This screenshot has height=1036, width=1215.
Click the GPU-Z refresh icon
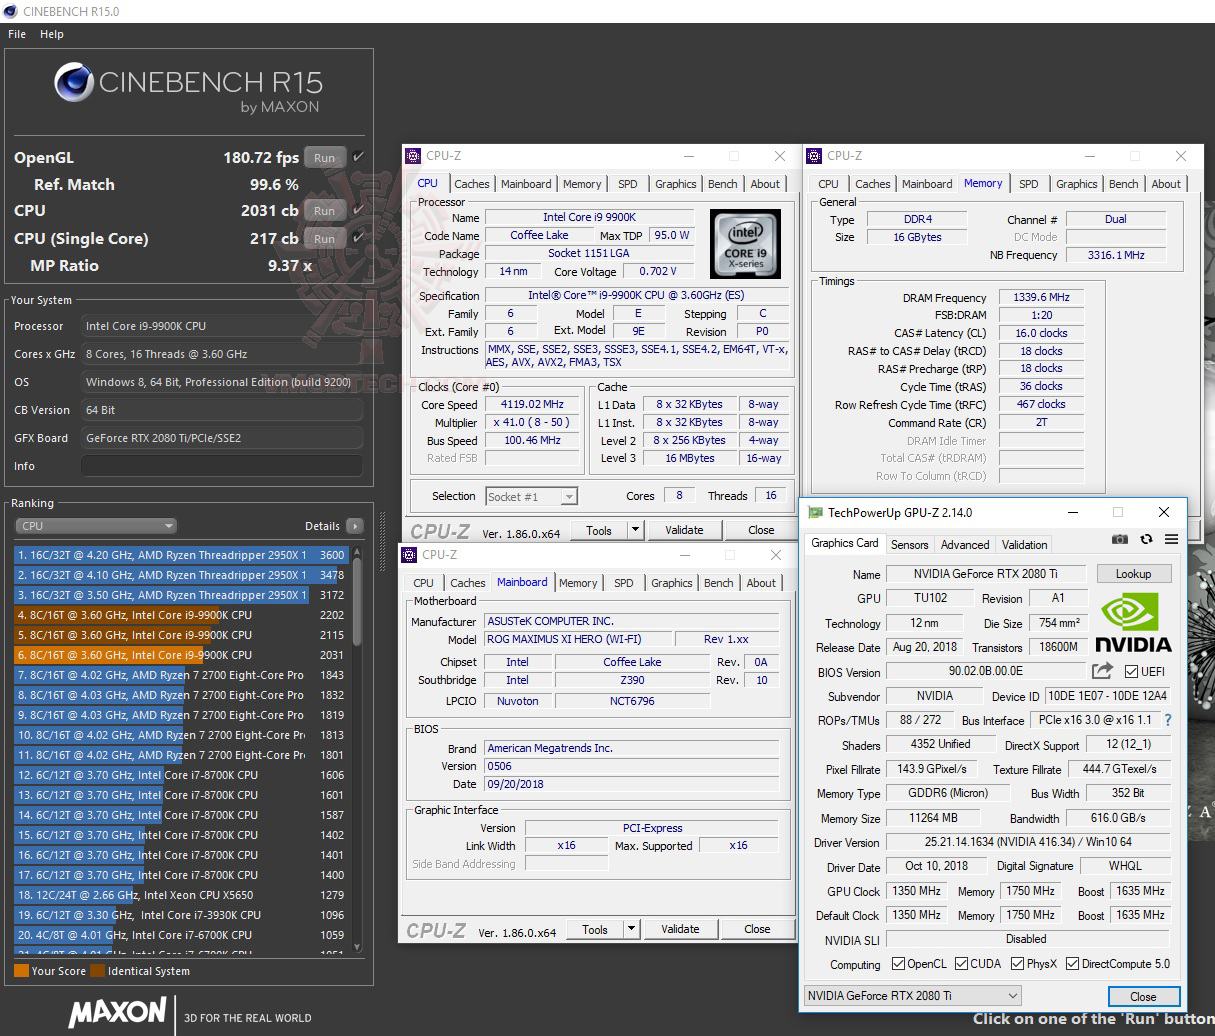1146,540
